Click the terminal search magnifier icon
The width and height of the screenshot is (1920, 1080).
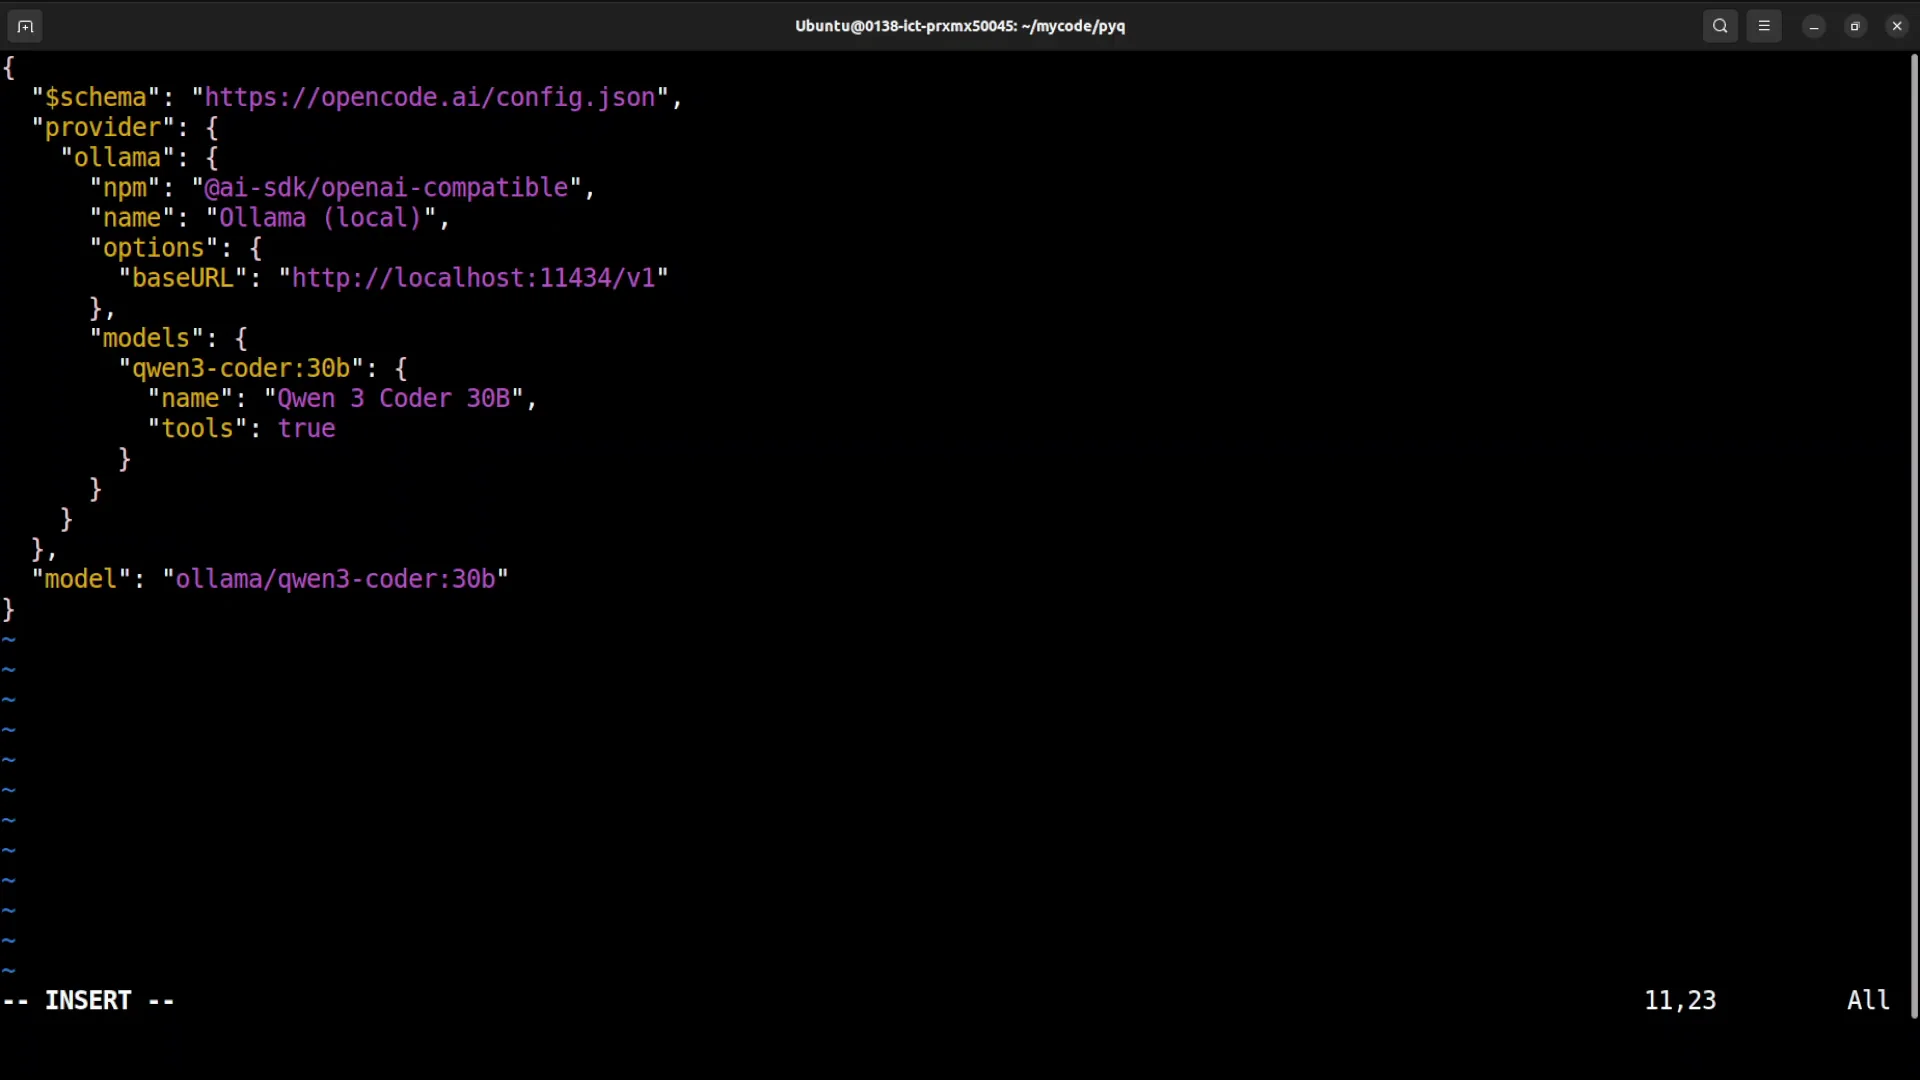click(x=1720, y=27)
